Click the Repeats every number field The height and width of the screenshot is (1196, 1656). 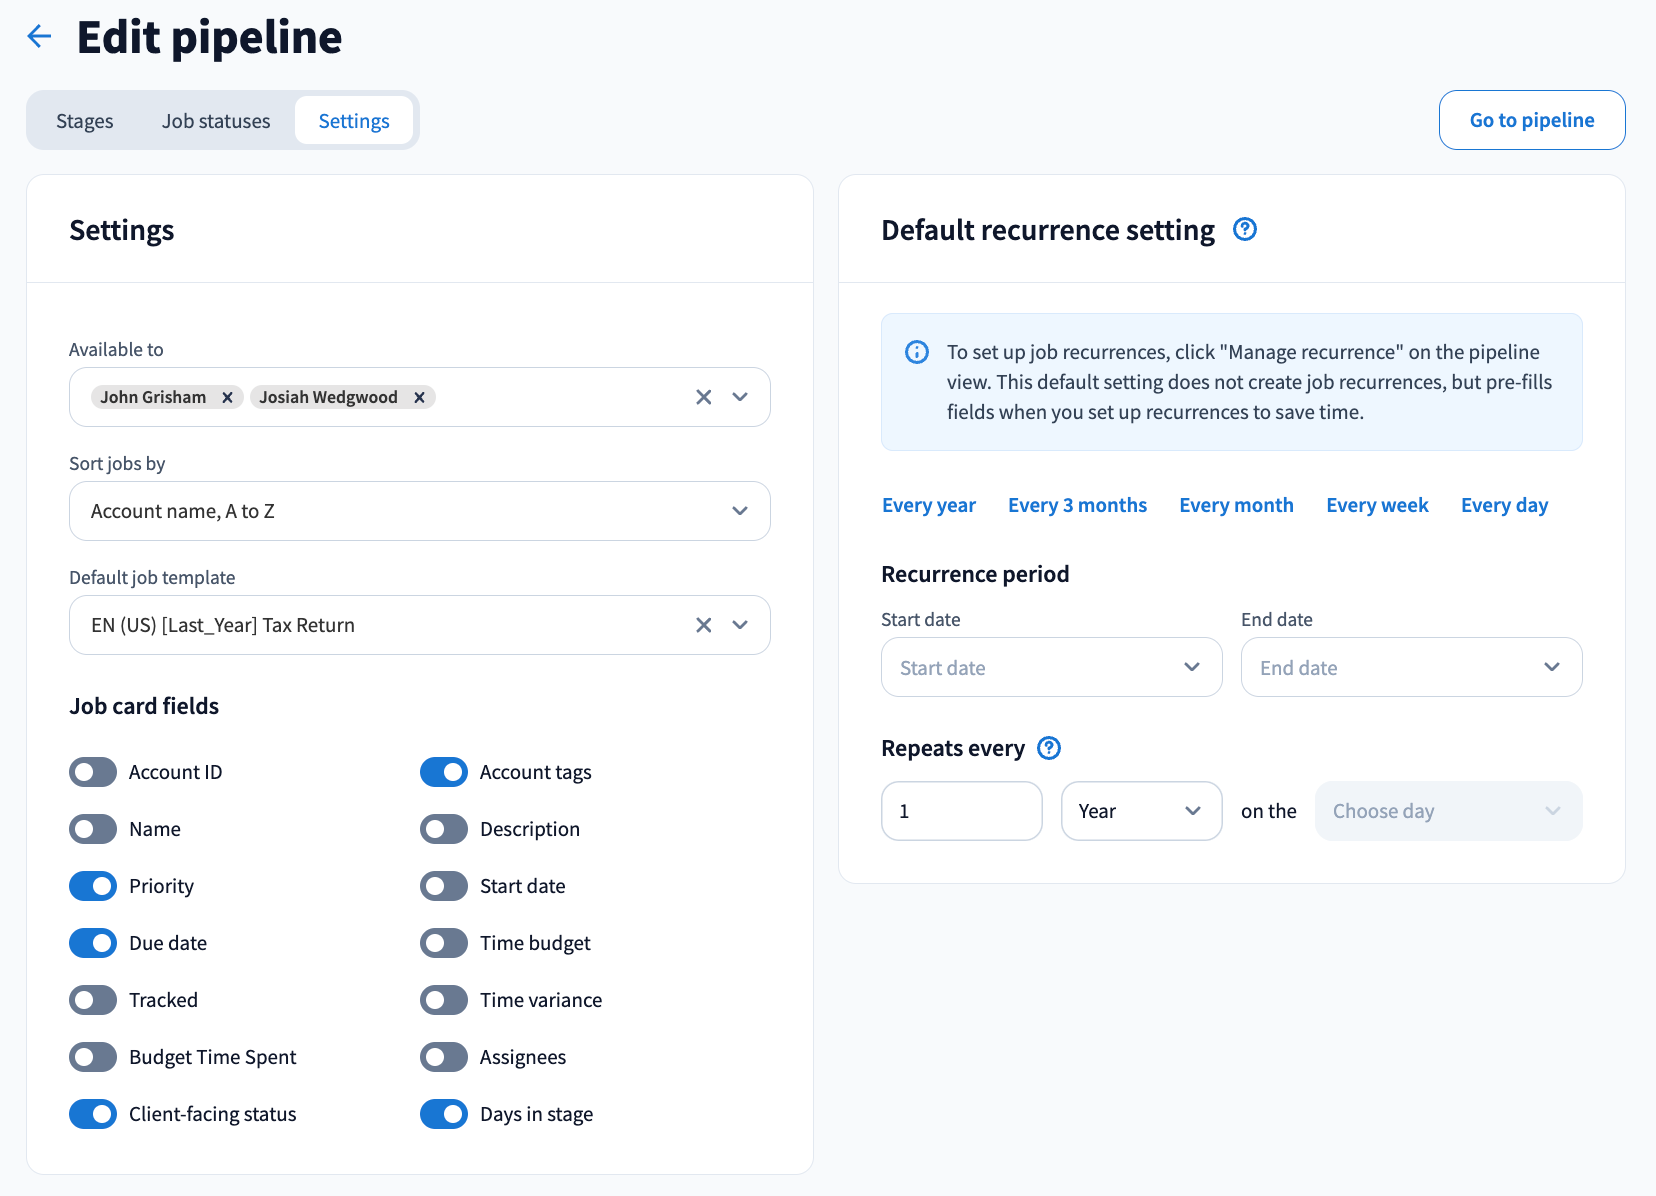[x=961, y=811]
